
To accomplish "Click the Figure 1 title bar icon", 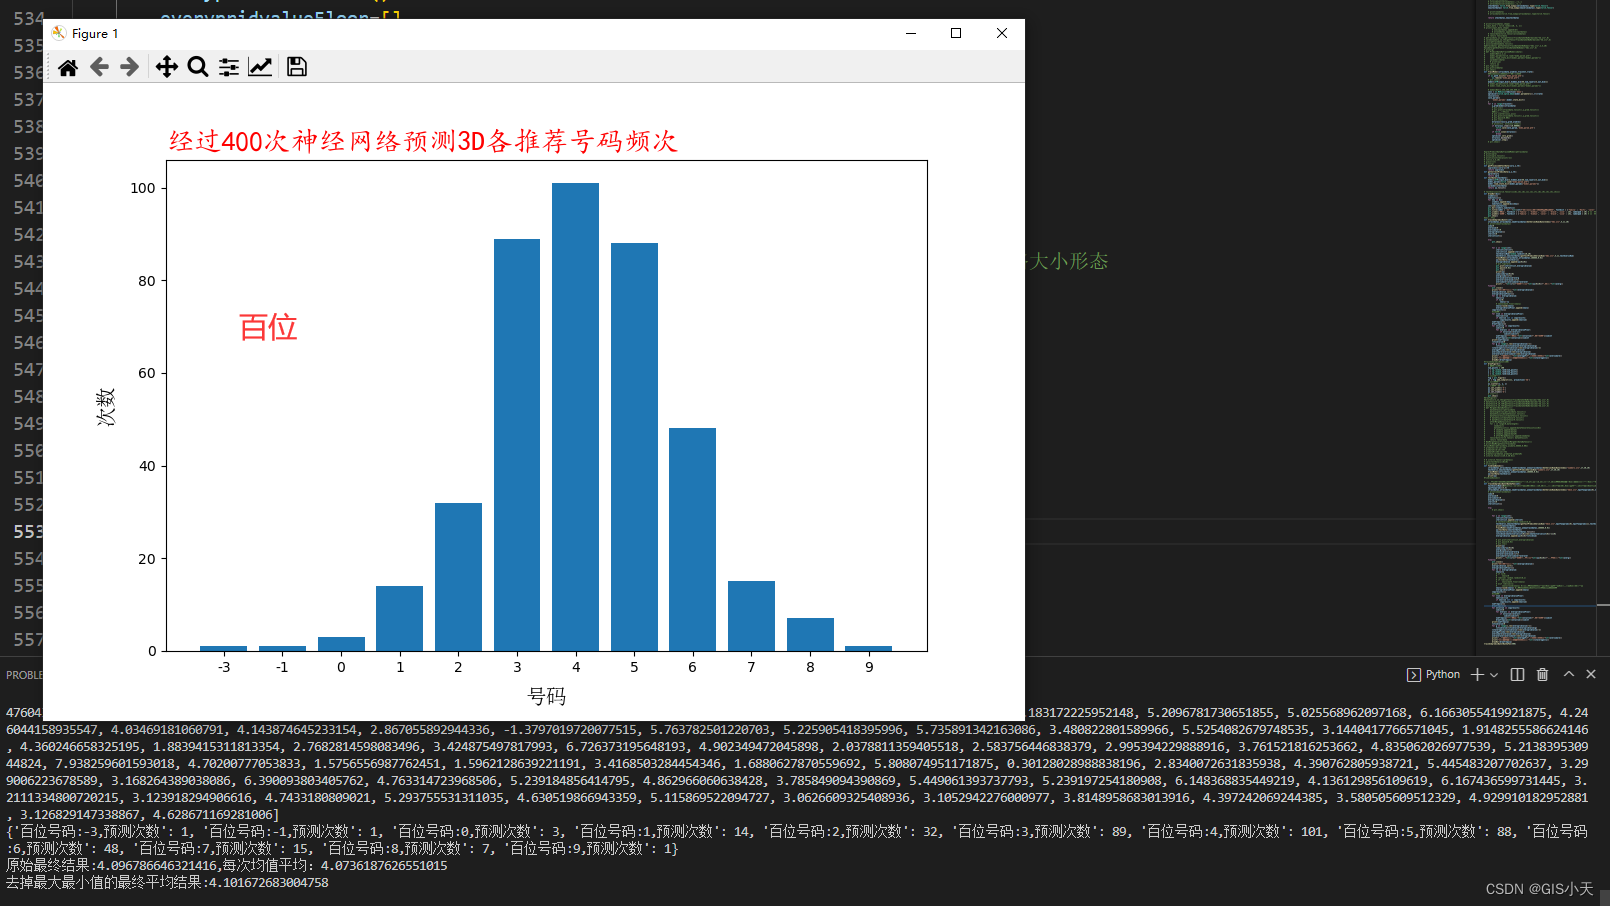I will [59, 33].
